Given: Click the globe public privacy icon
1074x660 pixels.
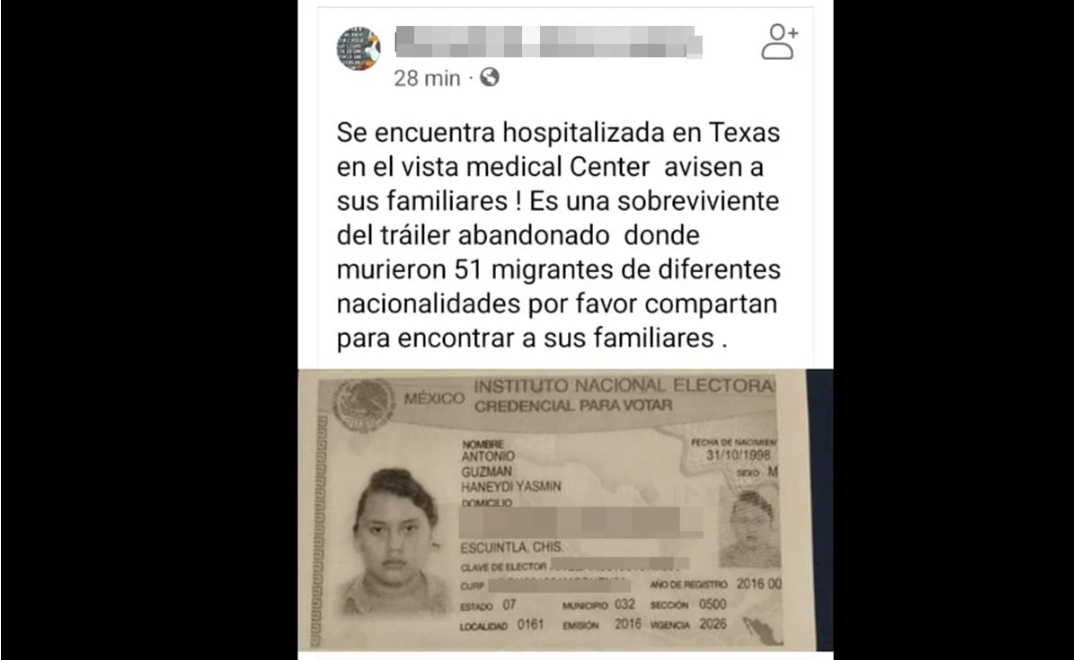Looking at the screenshot, I should [x=489, y=77].
